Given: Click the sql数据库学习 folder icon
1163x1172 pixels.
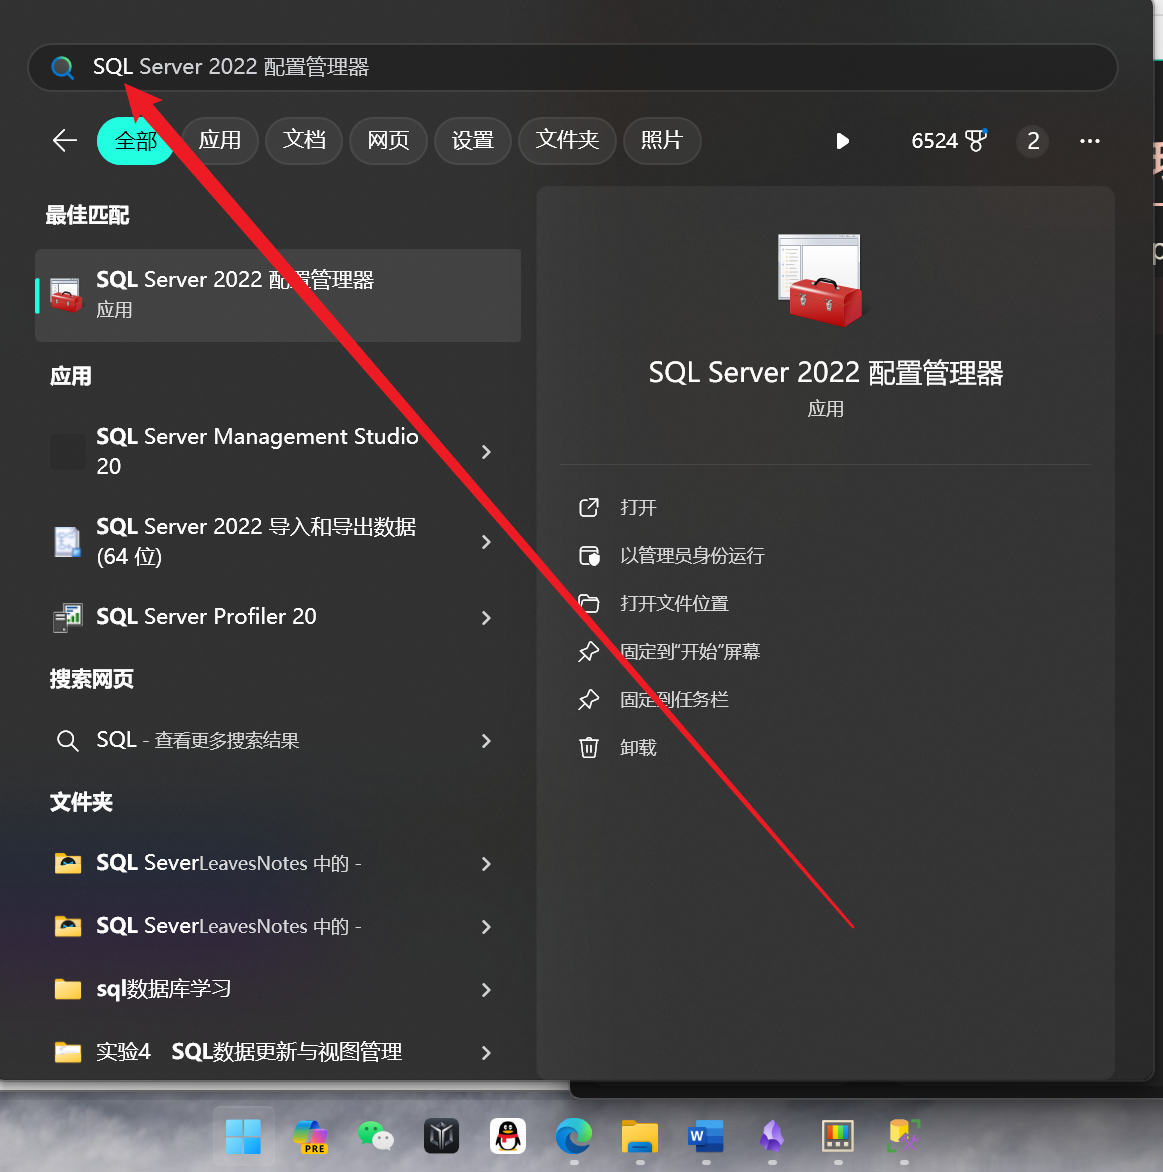Looking at the screenshot, I should 68,989.
